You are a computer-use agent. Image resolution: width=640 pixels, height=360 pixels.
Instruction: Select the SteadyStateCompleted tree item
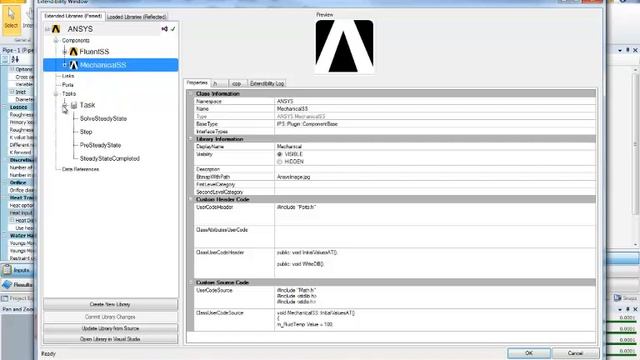tap(110, 158)
